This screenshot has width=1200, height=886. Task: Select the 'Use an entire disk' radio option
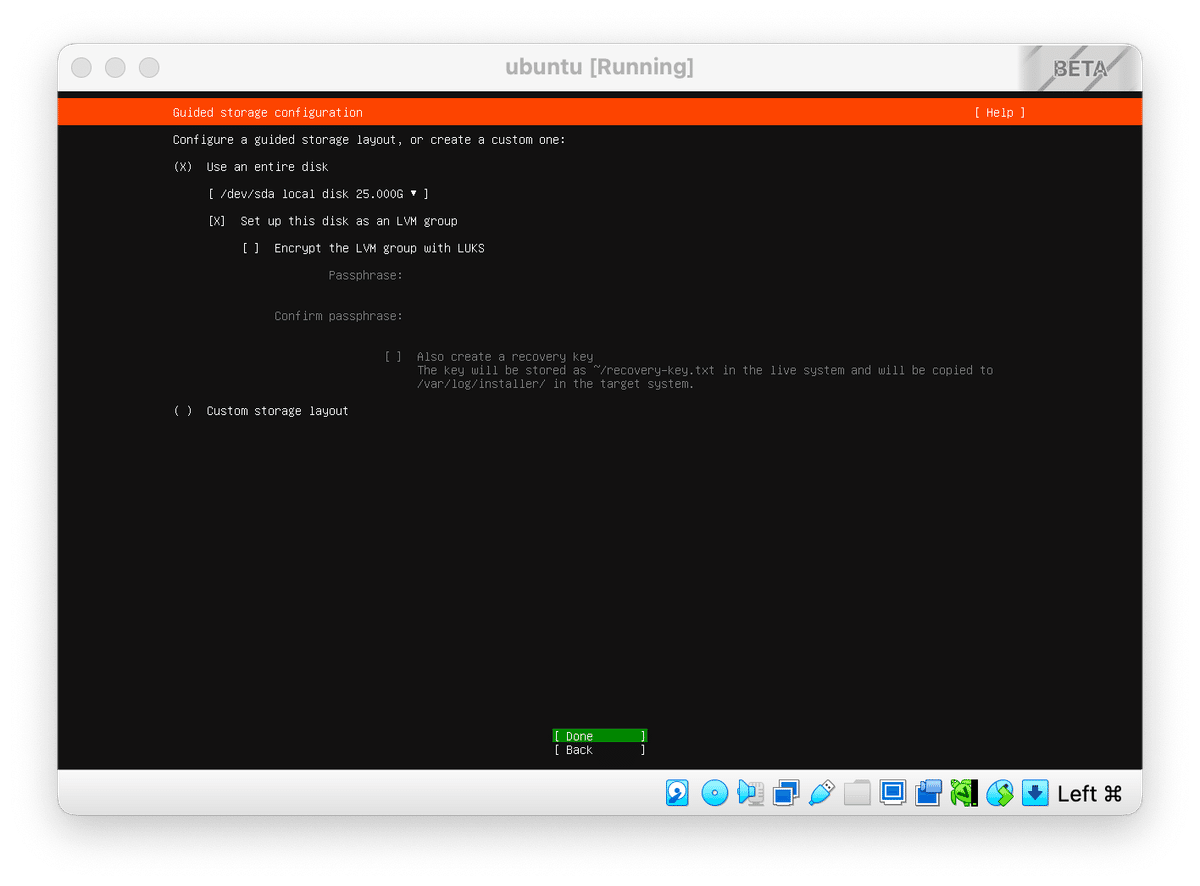pyautogui.click(x=183, y=167)
